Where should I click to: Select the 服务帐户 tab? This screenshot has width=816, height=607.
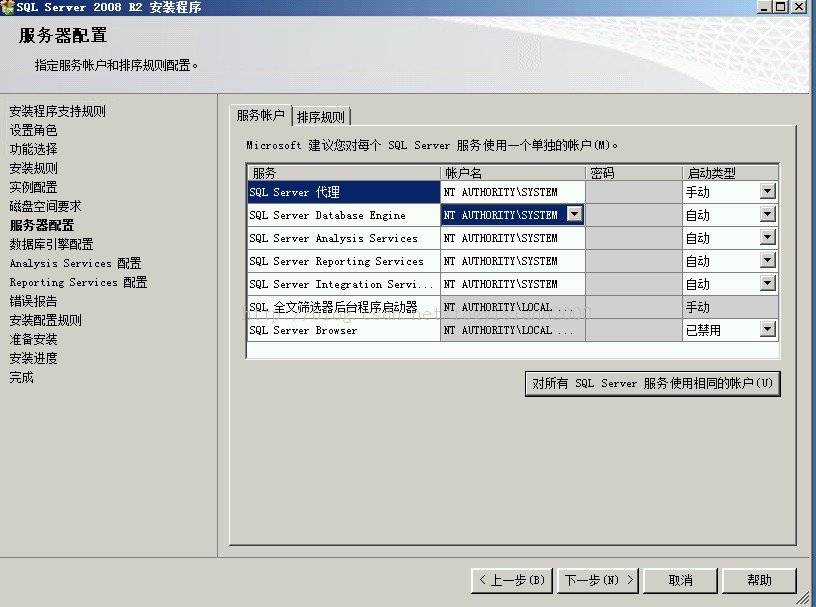coord(261,115)
